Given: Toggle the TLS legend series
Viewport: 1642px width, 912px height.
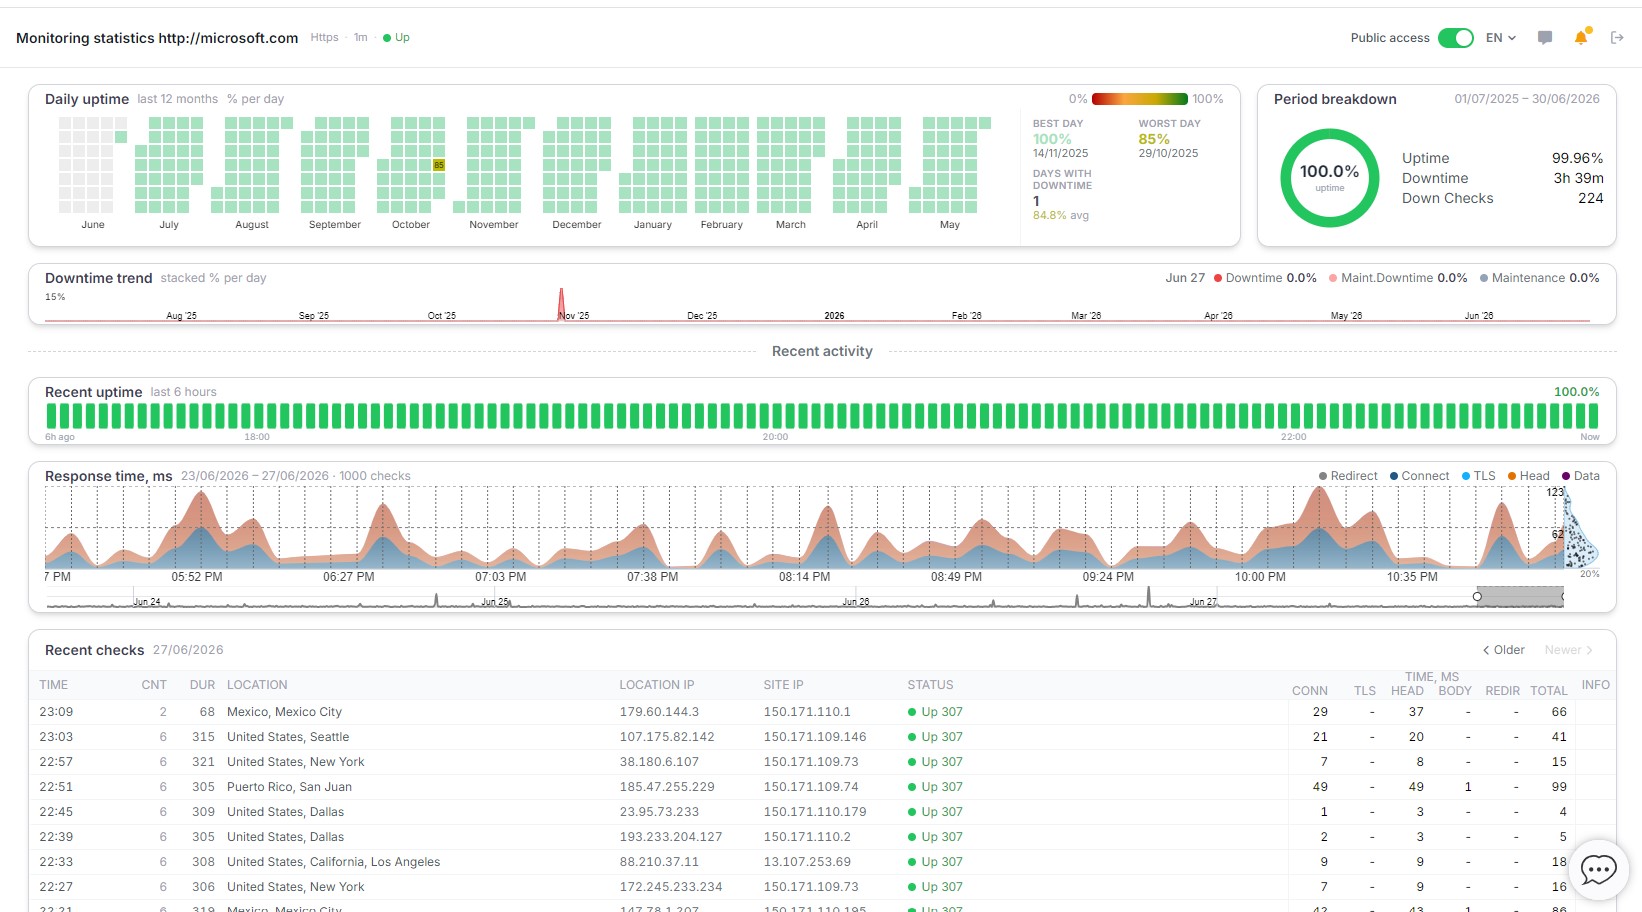Looking at the screenshot, I should click(x=1478, y=476).
